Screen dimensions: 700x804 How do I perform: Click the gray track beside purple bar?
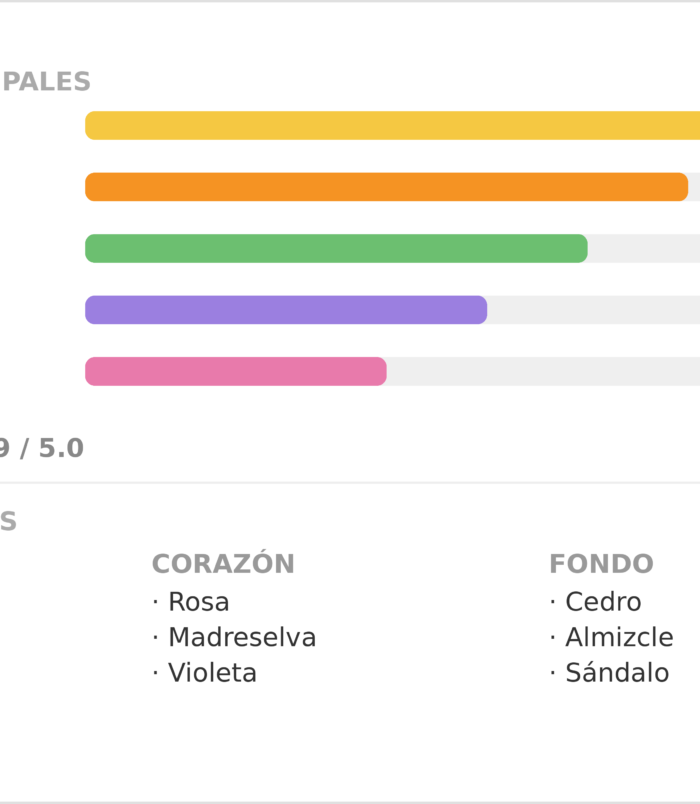click(593, 310)
